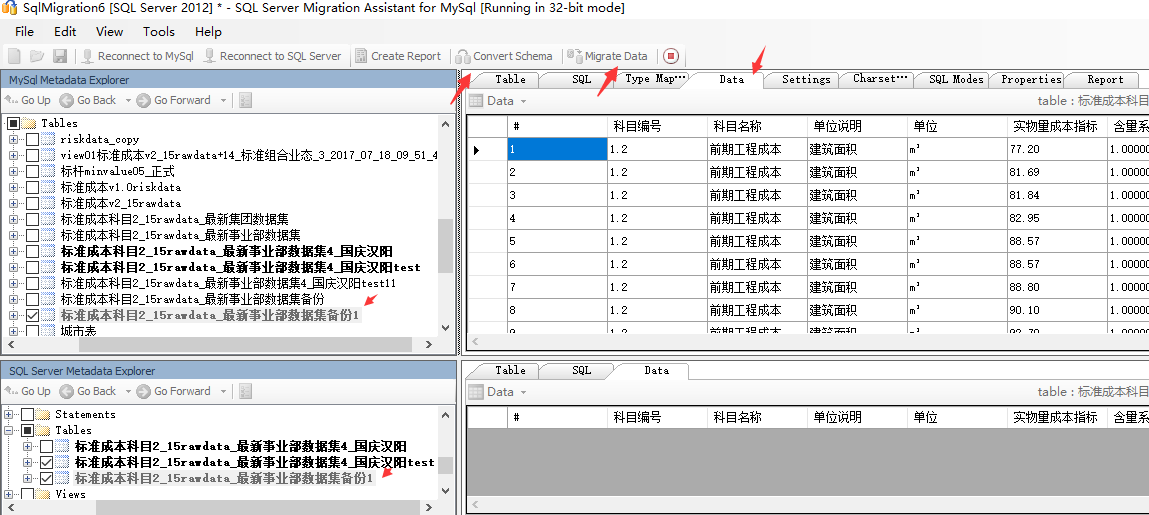Expand the SQL Server Statements node
Viewport: 1149px width, 515px height.
pos(9,415)
